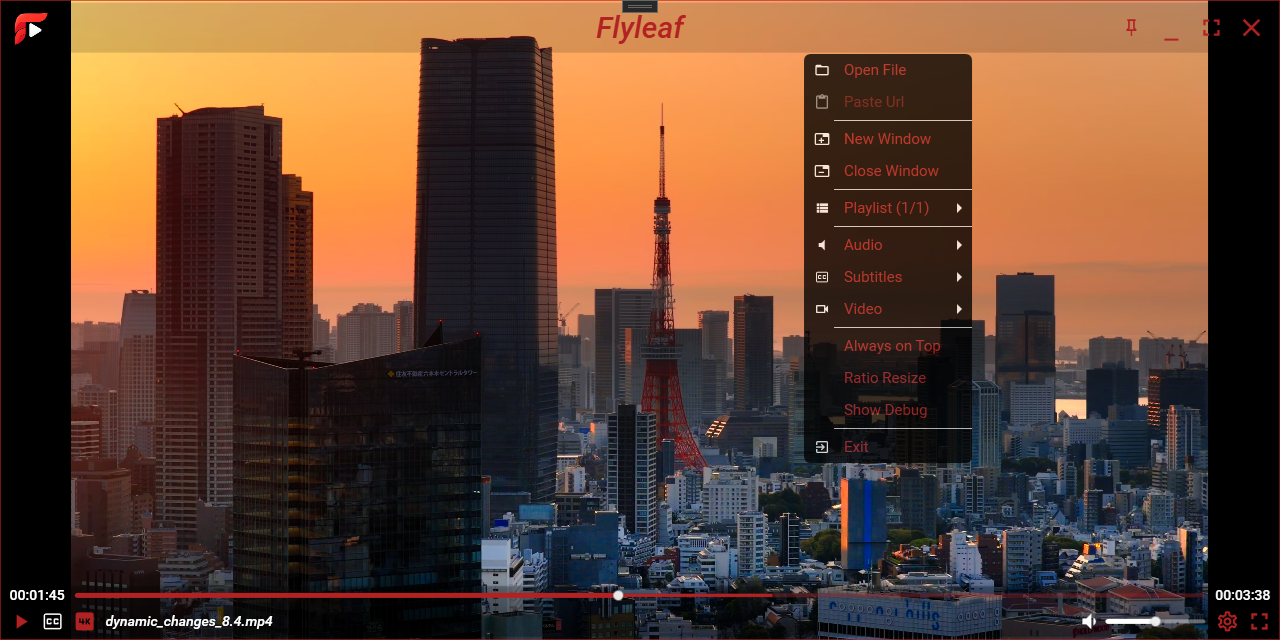Open a New Window from the menu
This screenshot has width=1280, height=640.
888,139
